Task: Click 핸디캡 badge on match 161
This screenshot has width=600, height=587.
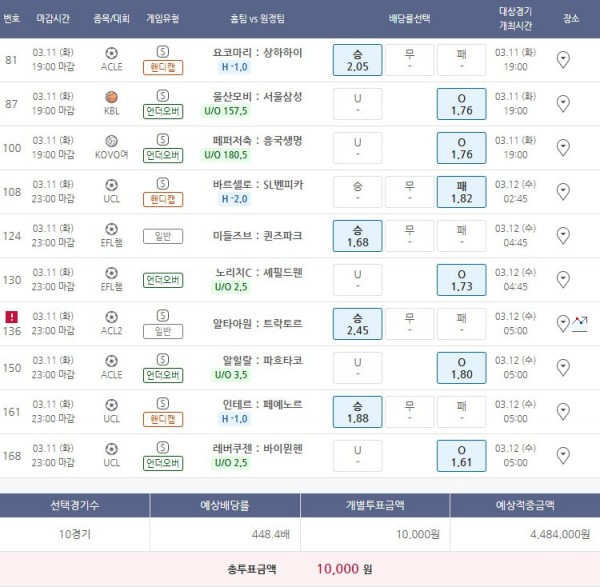Action: point(162,419)
